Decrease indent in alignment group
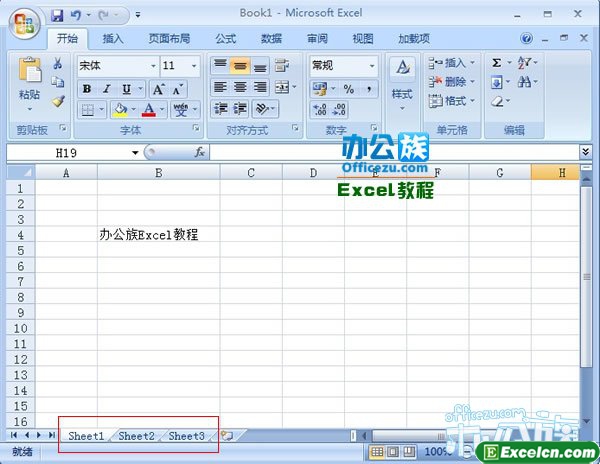The width and height of the screenshot is (600, 464). [x=221, y=109]
